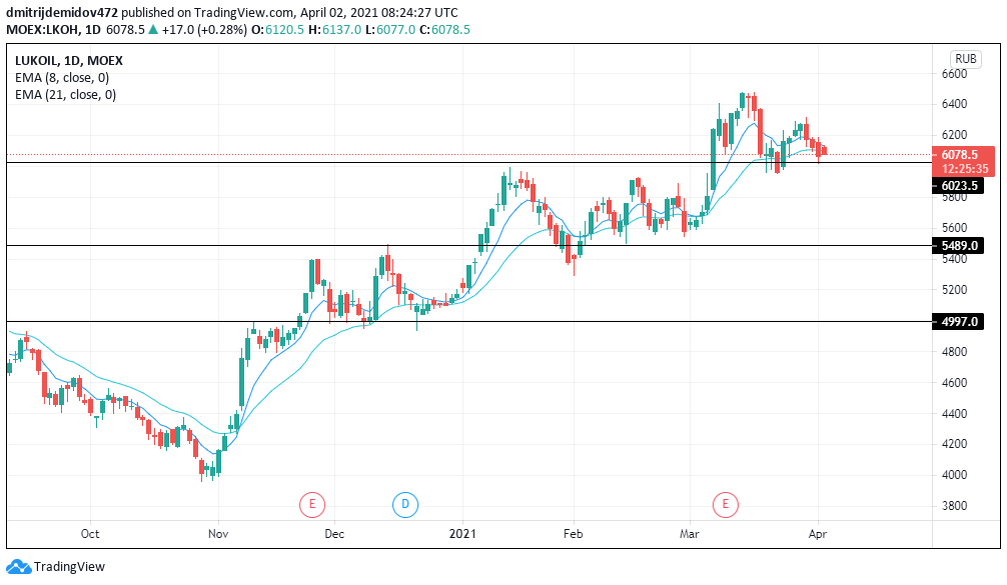Click the 4800 price axis label
The image size is (1007, 585).
954,352
